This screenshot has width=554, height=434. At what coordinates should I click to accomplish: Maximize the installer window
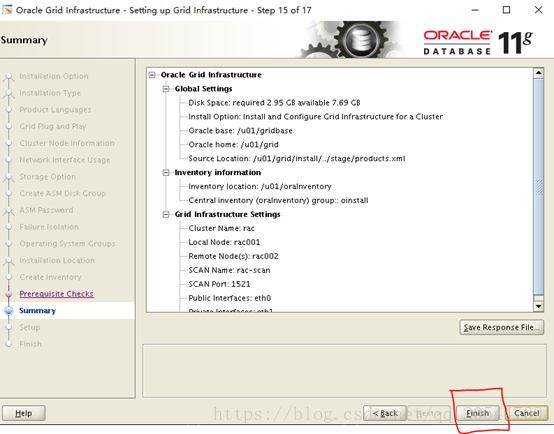click(506, 10)
